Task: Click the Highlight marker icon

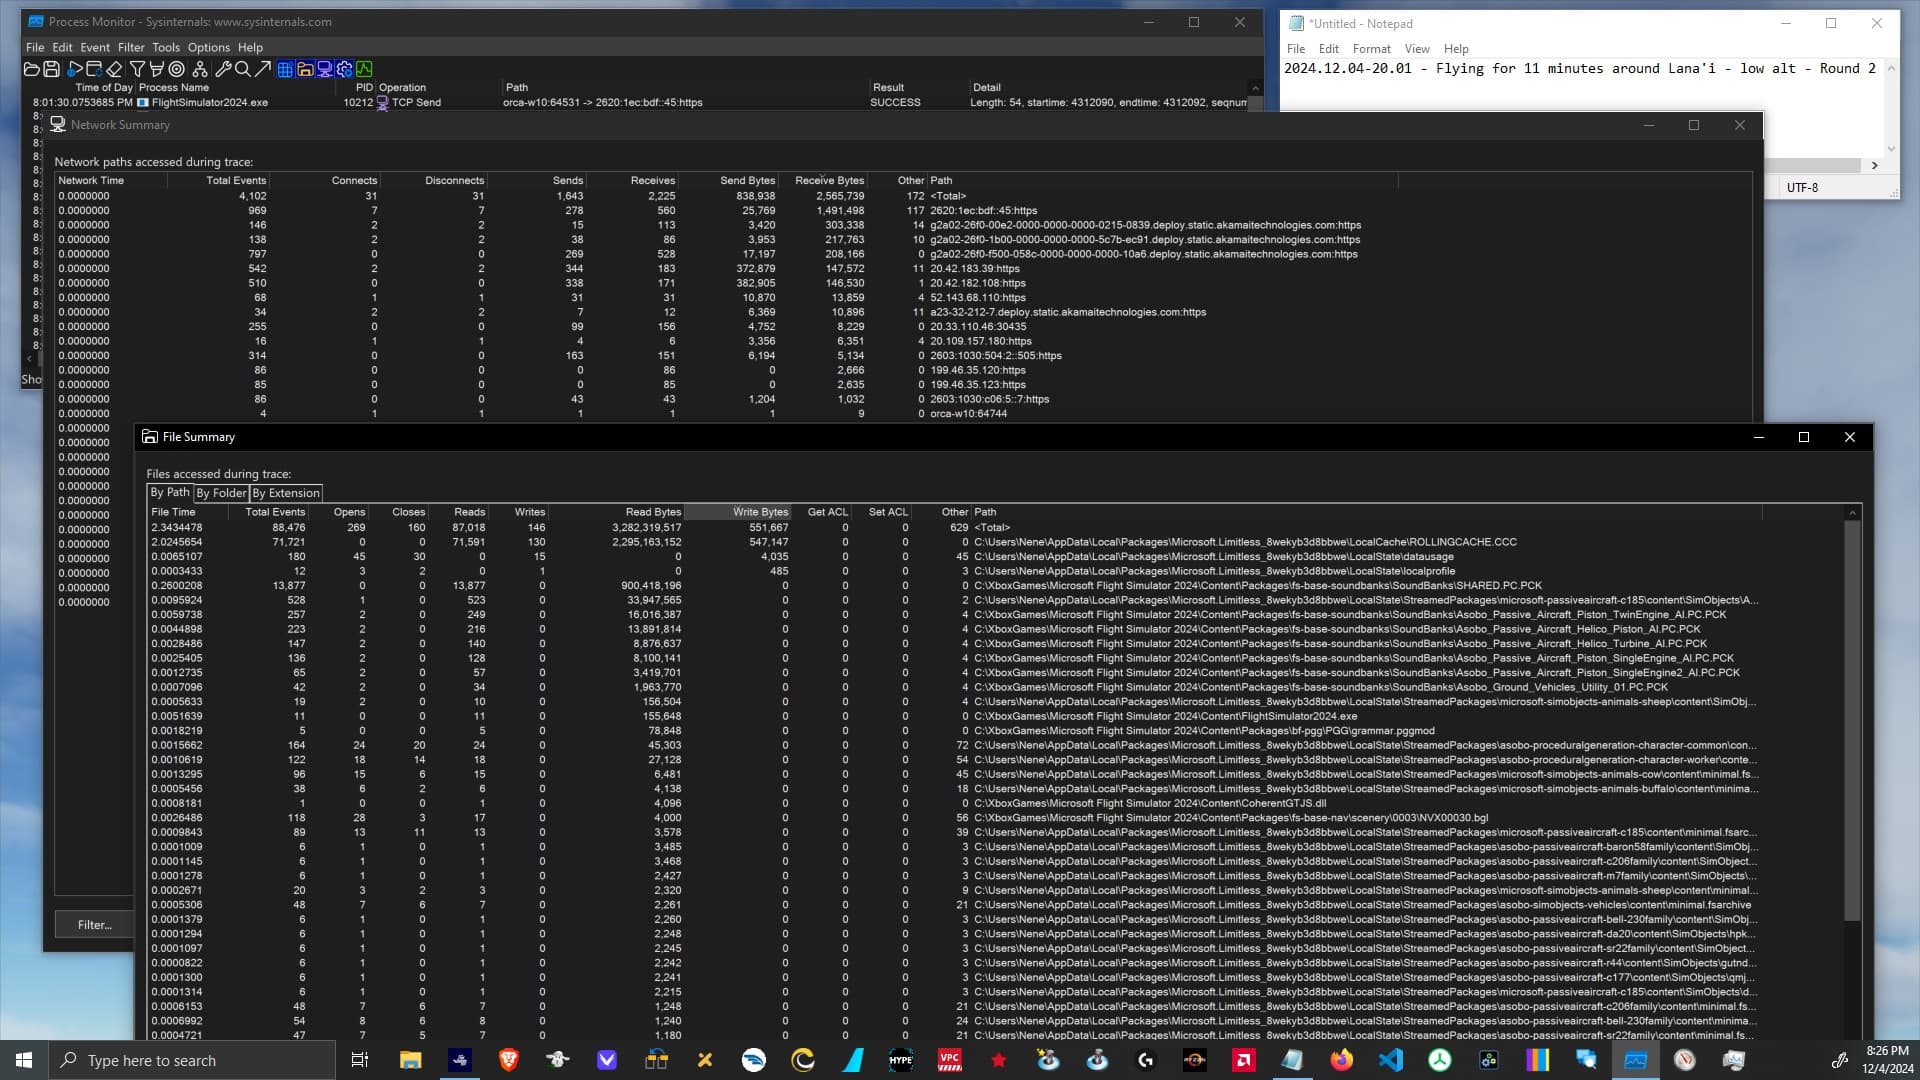Action: point(157,69)
